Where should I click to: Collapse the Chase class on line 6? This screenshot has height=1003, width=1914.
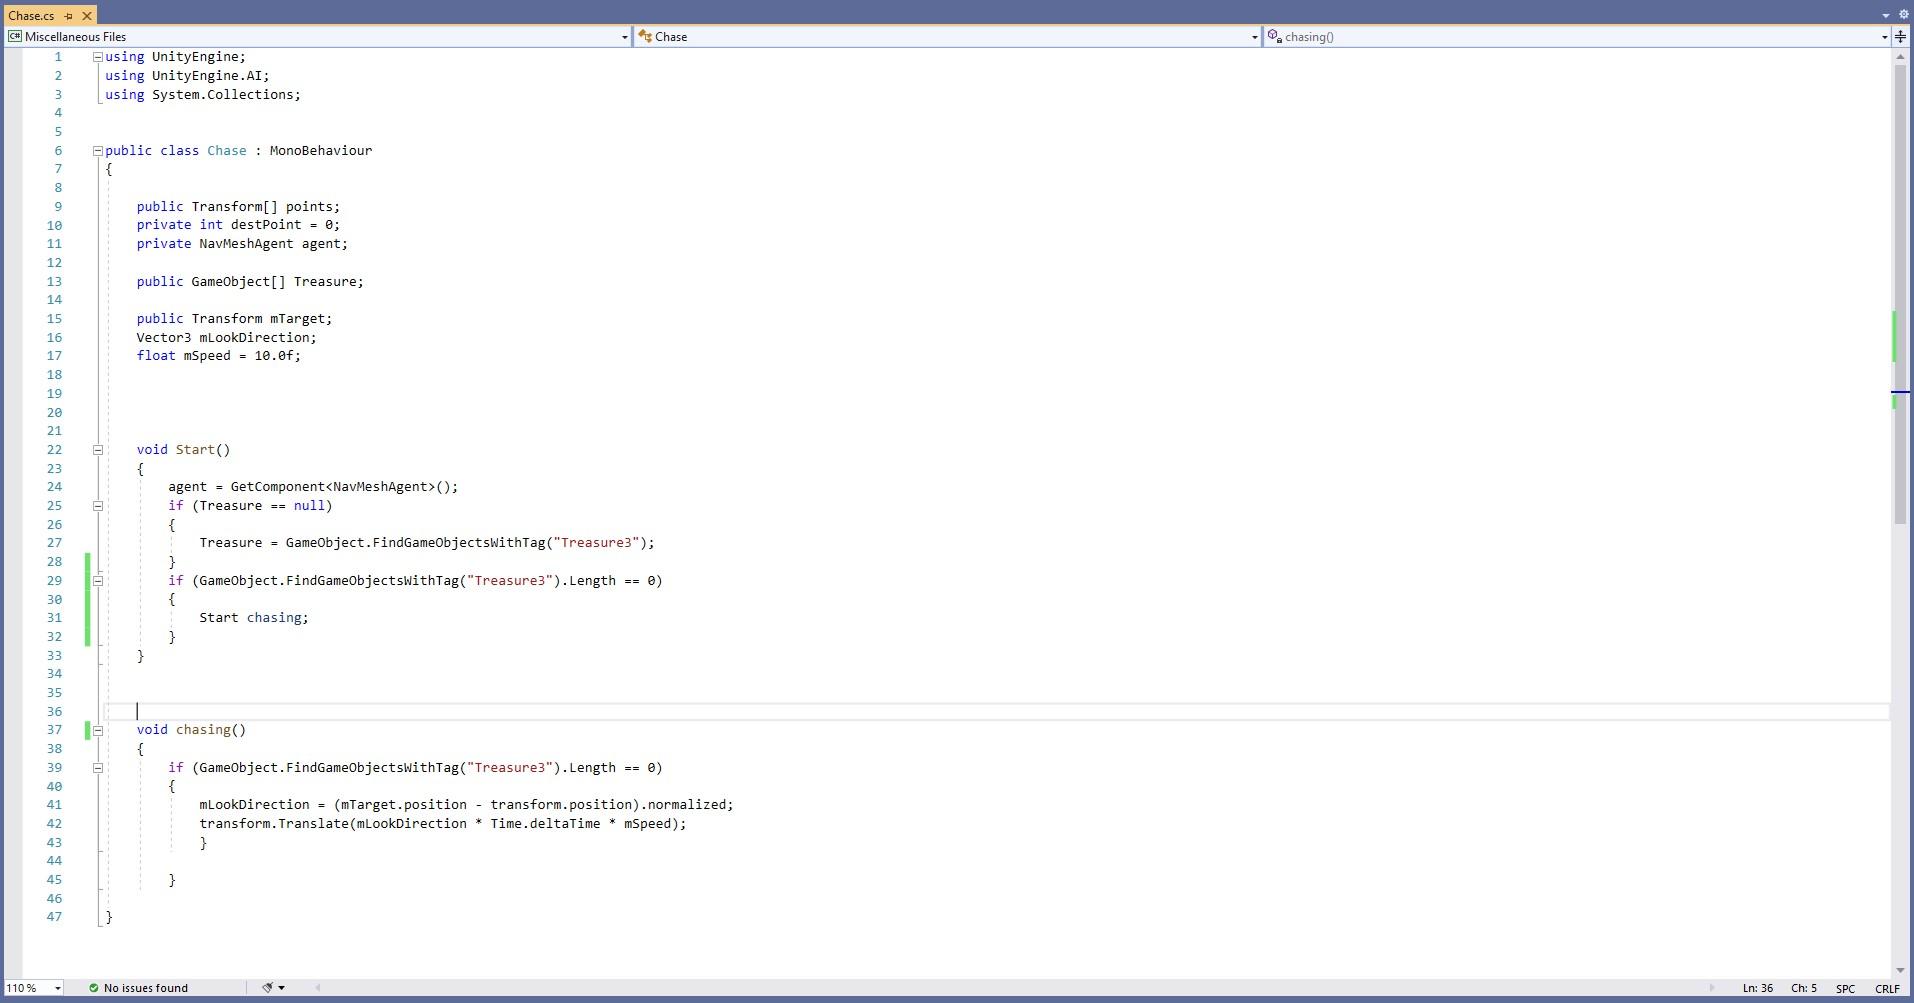pos(97,150)
